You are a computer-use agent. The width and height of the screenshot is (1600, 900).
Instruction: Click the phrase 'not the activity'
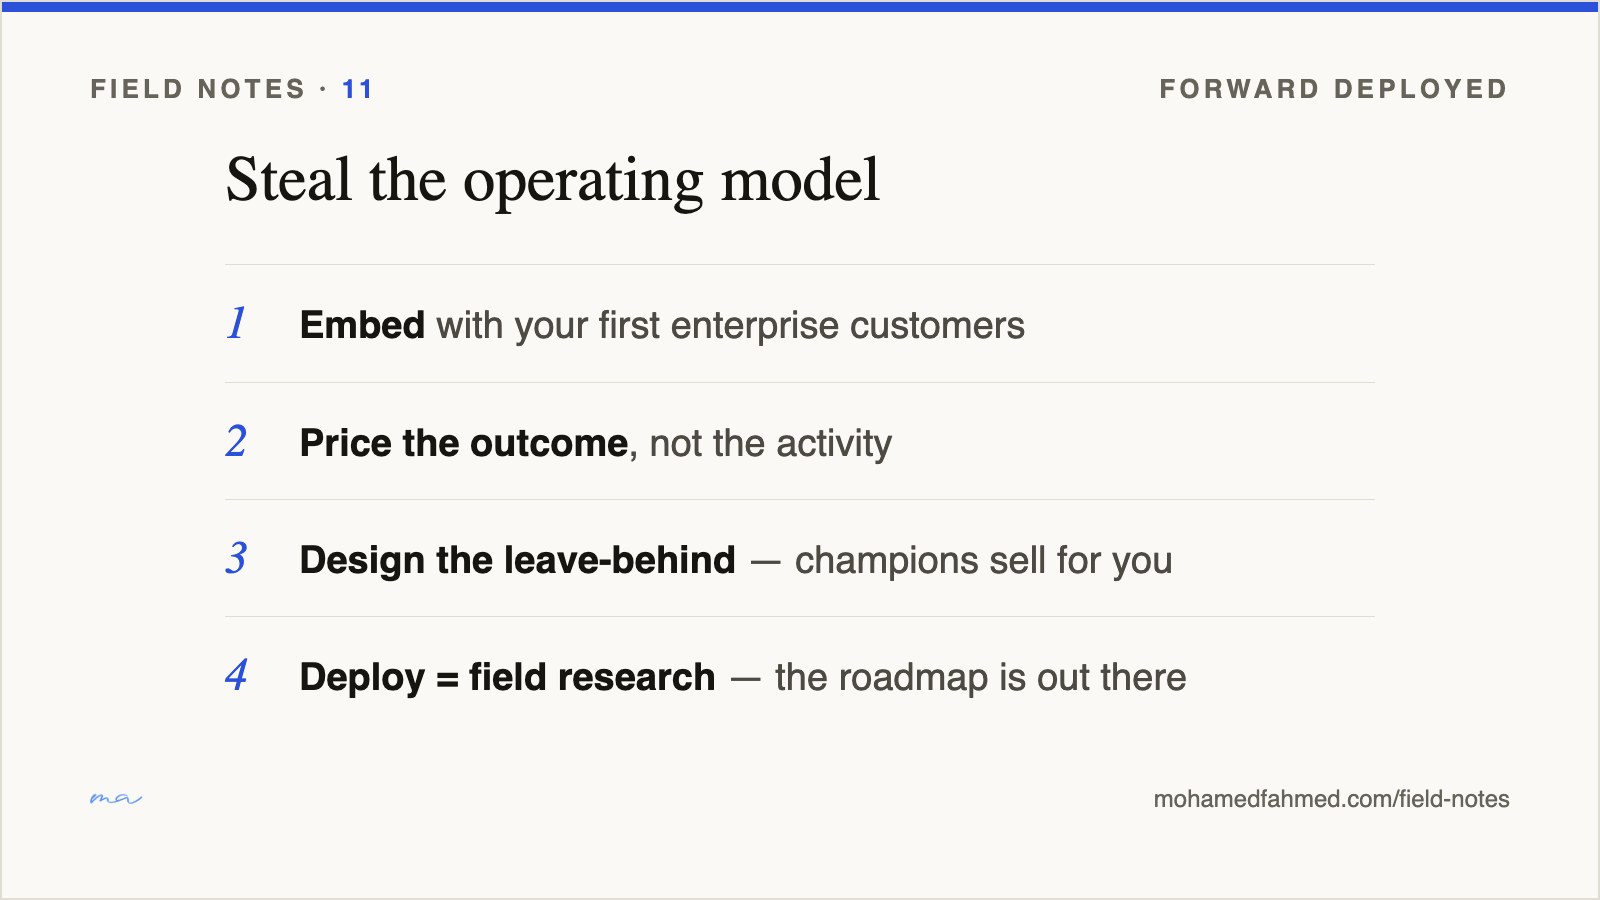[771, 443]
